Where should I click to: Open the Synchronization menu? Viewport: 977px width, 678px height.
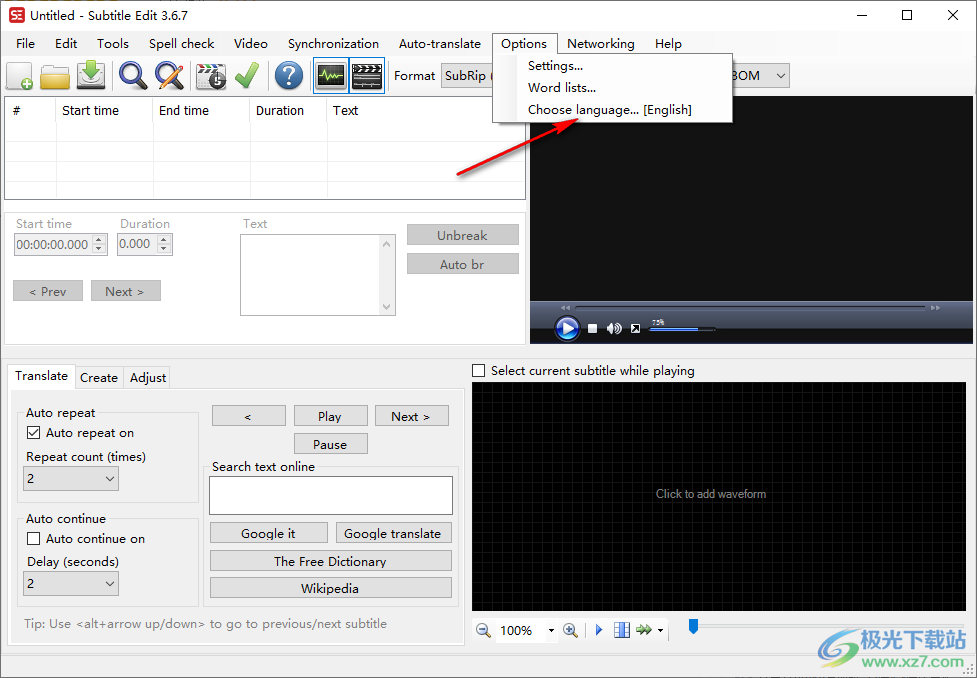click(333, 44)
